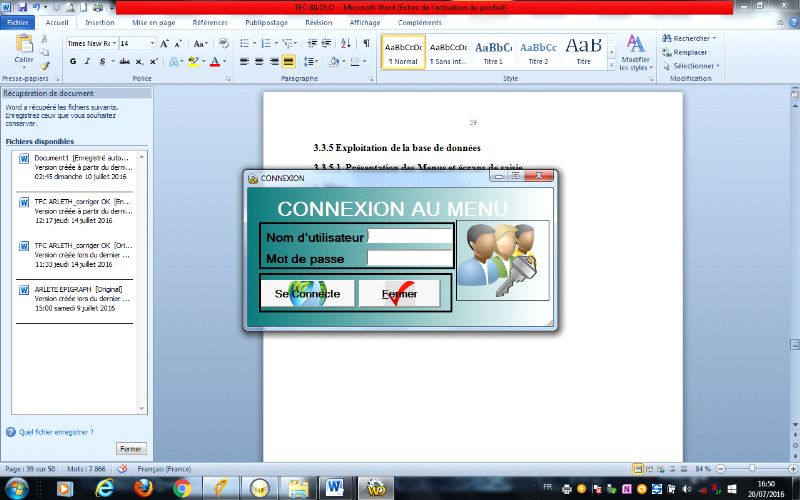This screenshot has height=500, width=800.
Task: Show paragraph marks with pilcrow icon
Action: (x=366, y=43)
